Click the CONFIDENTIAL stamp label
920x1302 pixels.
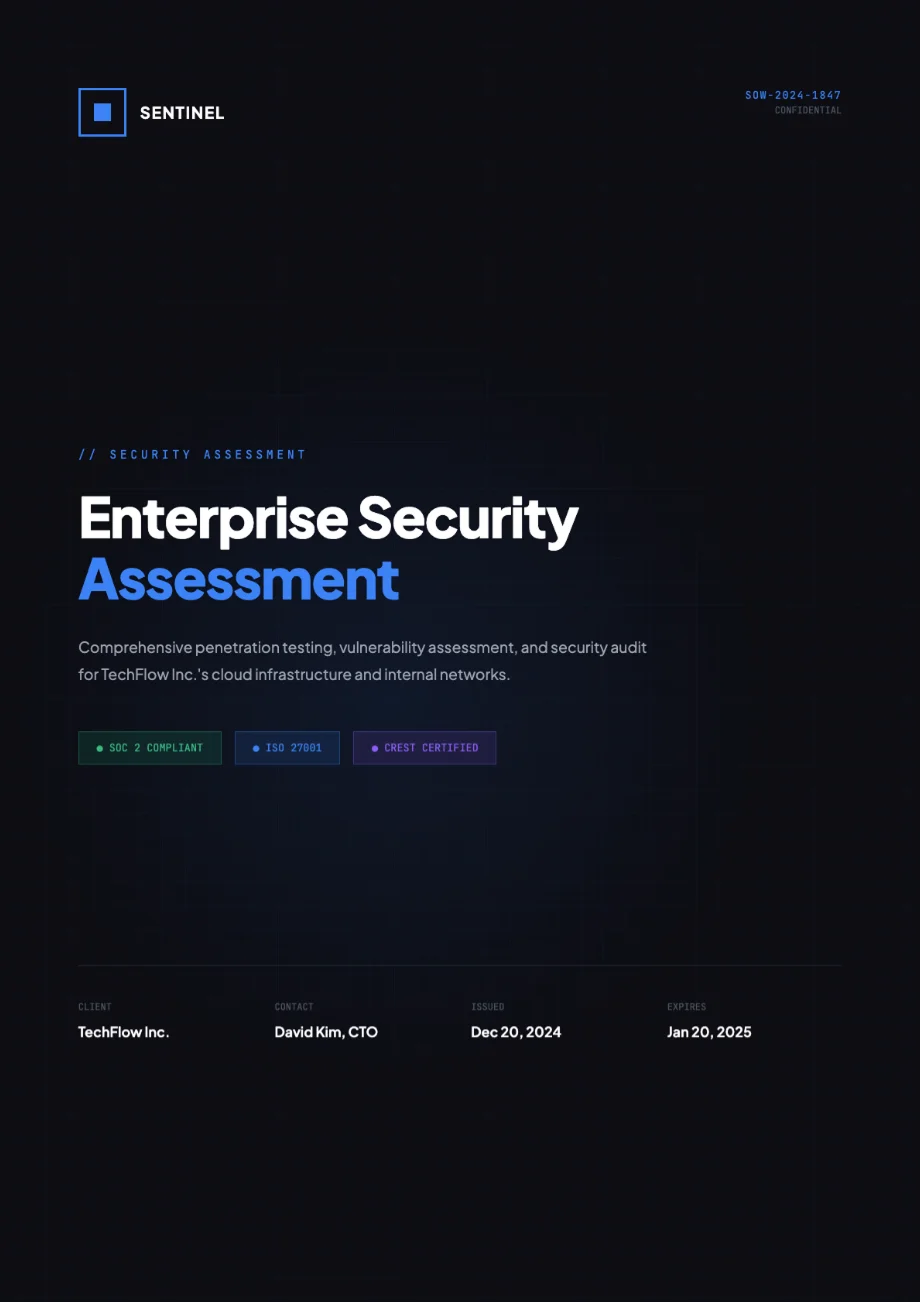806,110
